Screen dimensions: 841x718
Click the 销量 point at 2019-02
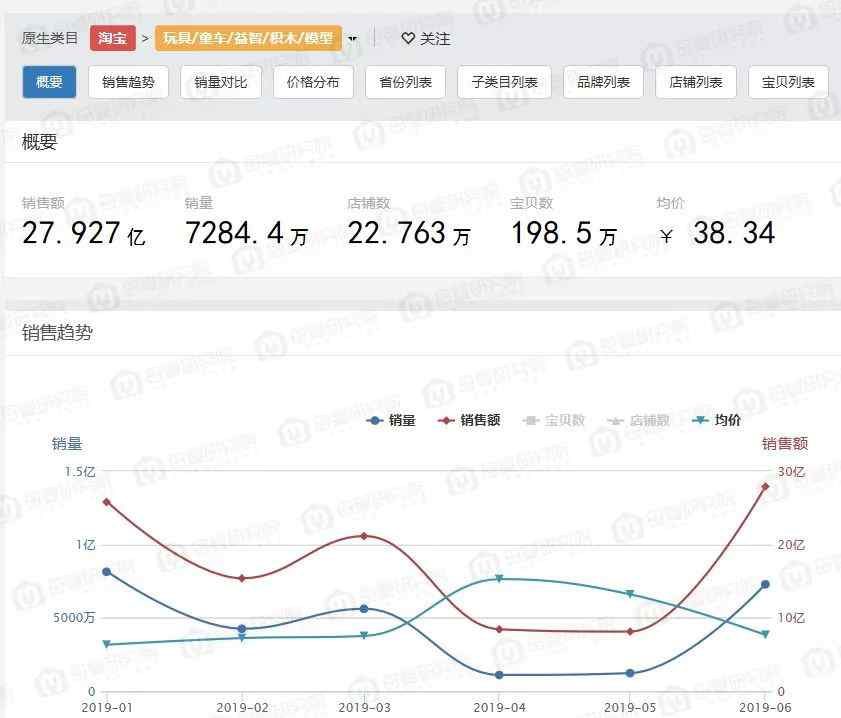[242, 628]
